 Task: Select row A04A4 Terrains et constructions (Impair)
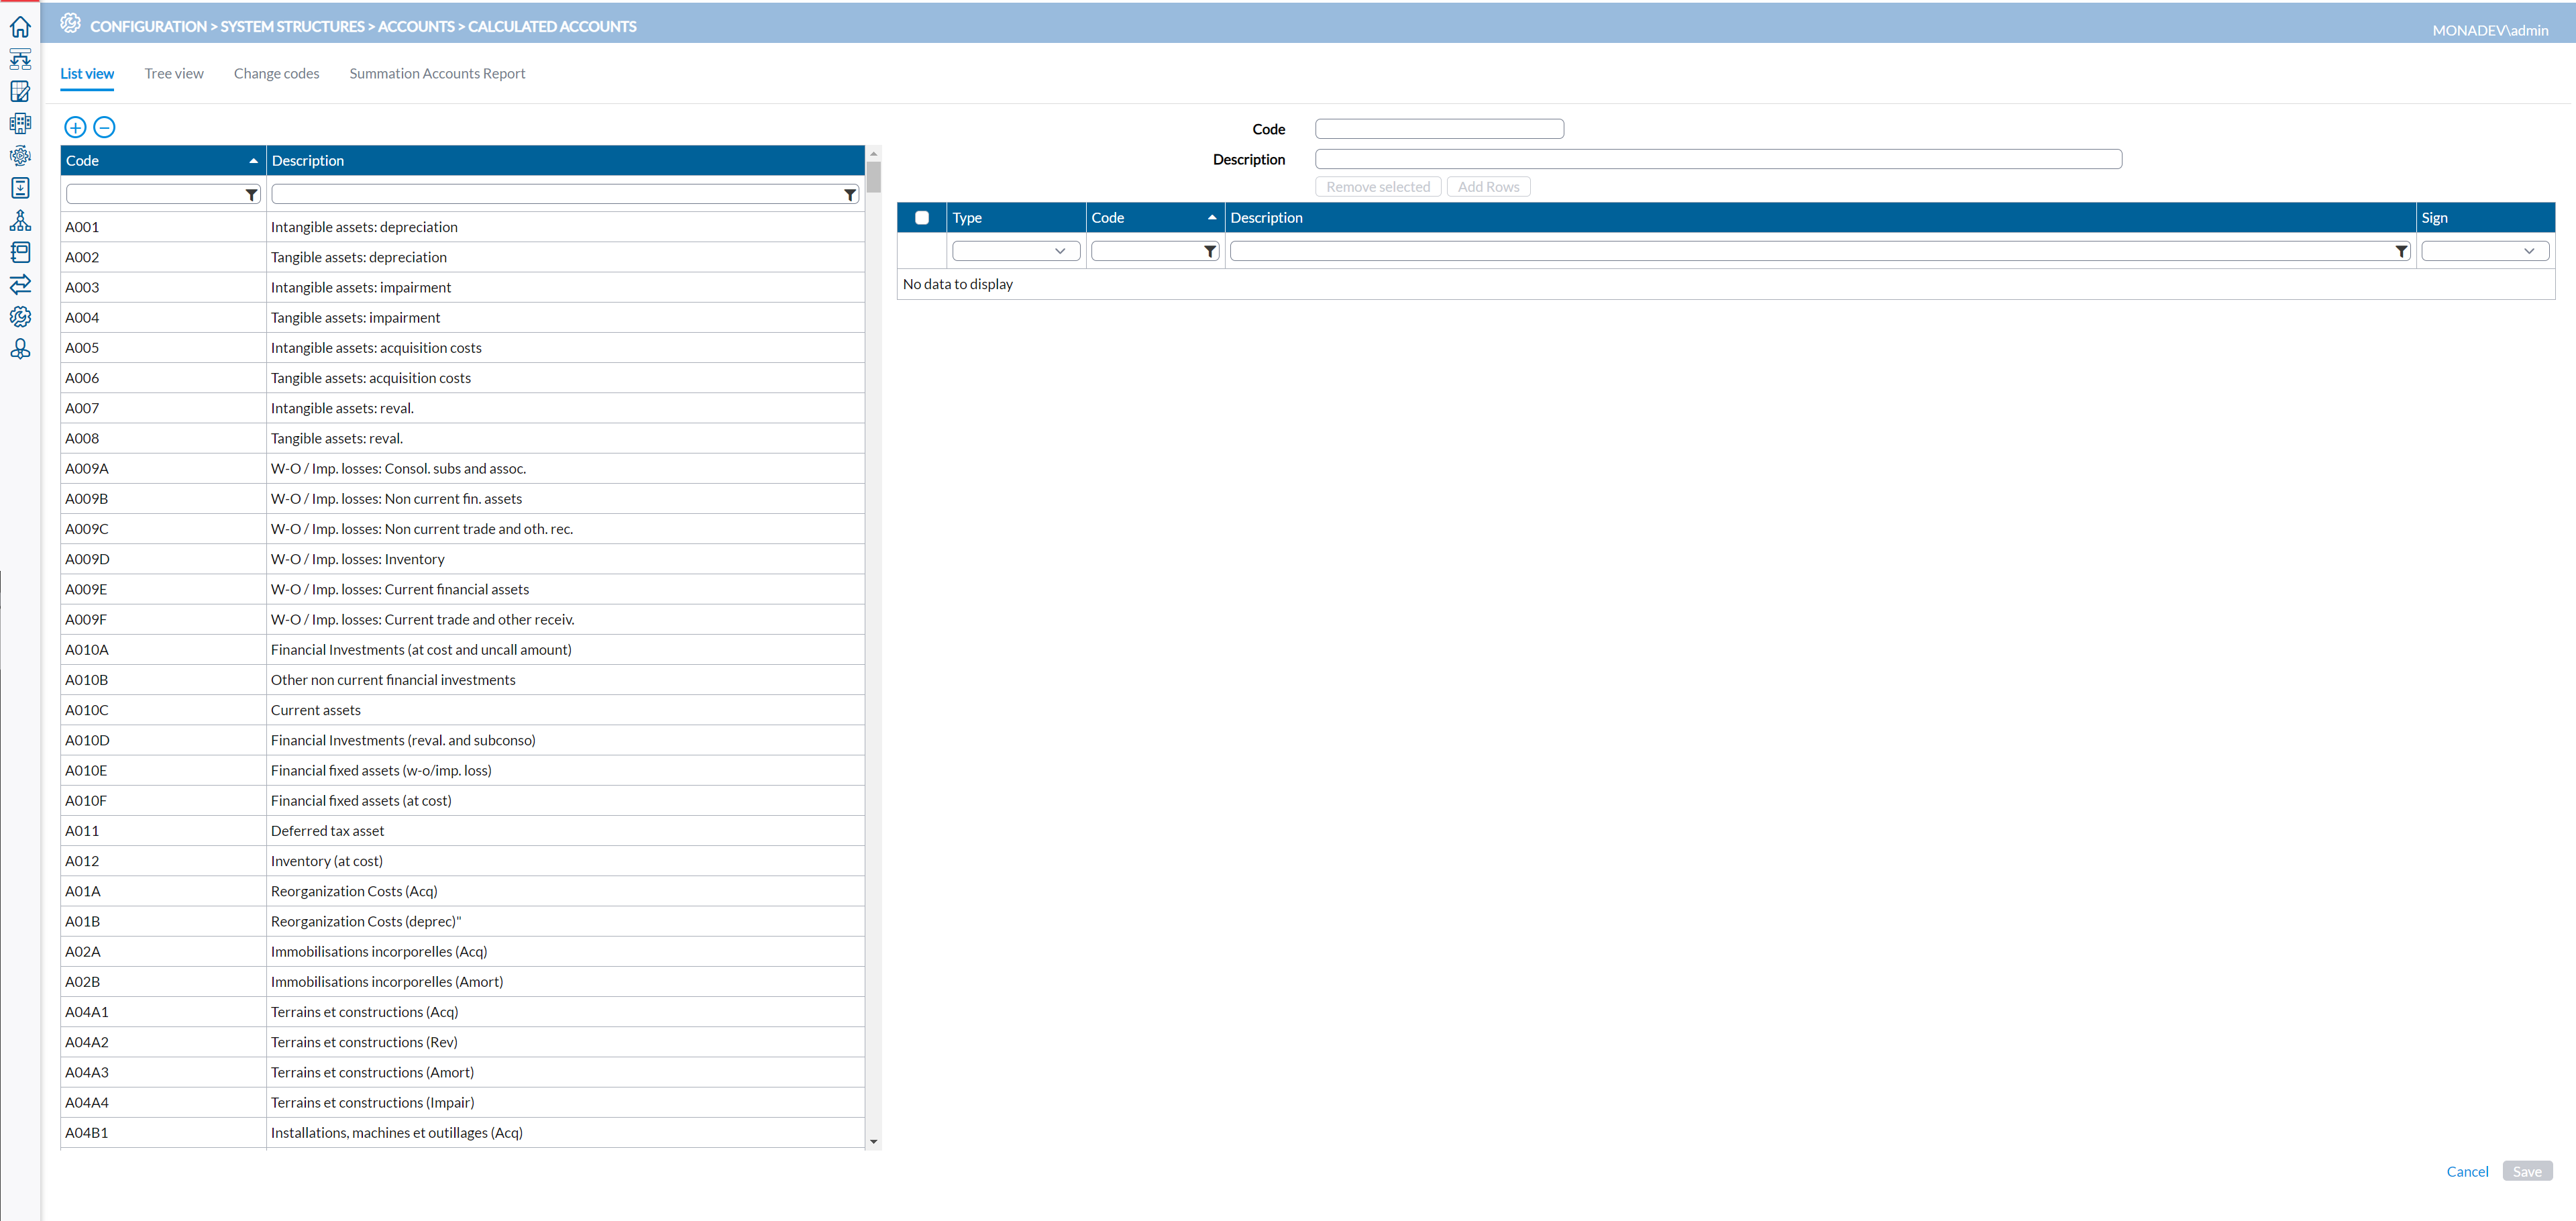463,1102
